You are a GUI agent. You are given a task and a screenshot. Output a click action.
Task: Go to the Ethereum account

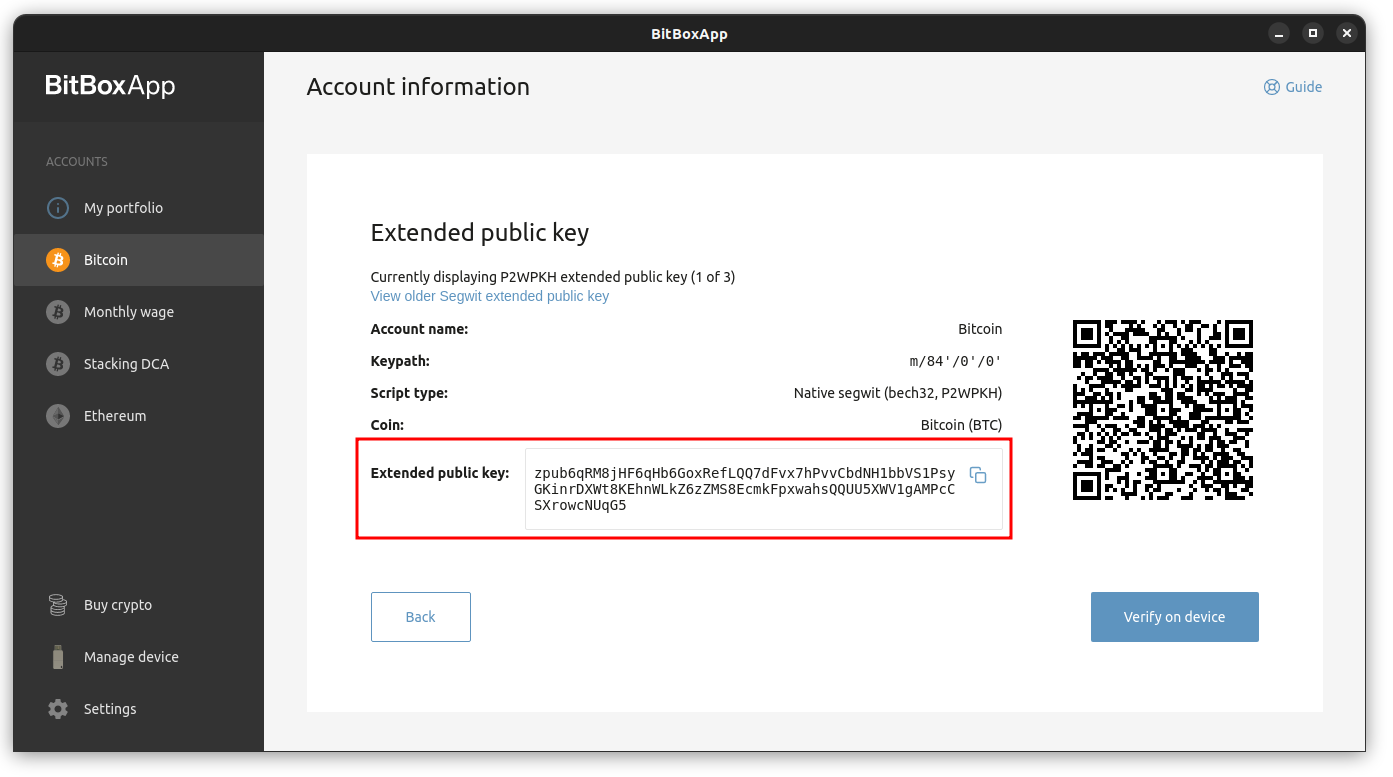coord(139,416)
